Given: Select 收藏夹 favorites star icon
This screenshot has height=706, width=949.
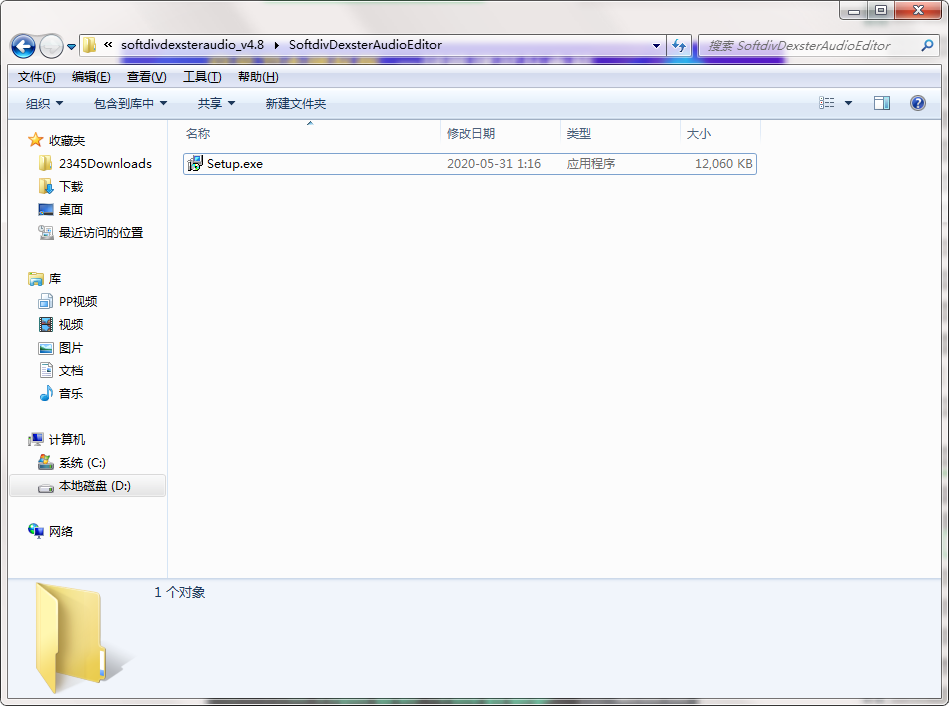Looking at the screenshot, I should pos(36,140).
